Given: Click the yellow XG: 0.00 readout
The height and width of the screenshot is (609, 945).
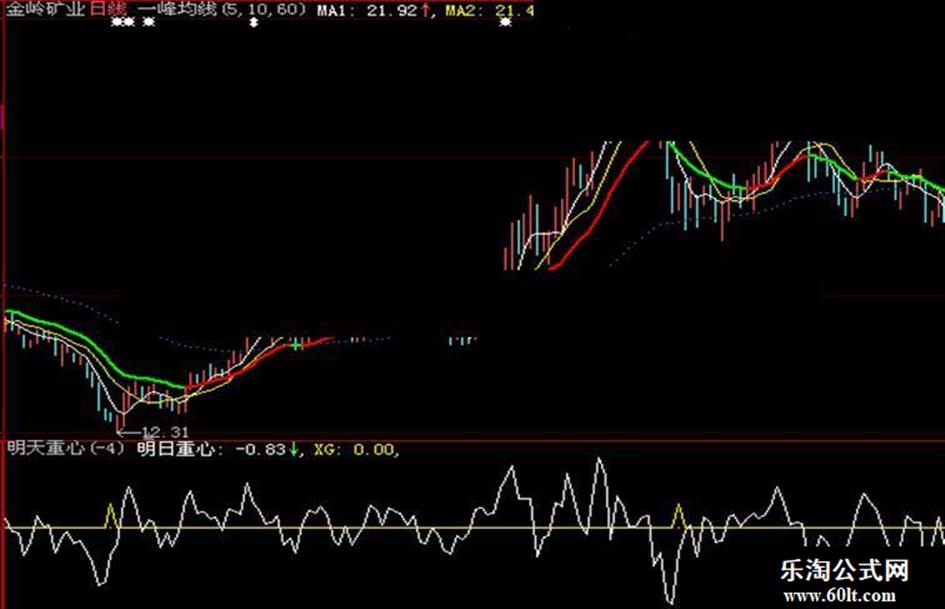Looking at the screenshot, I should coord(354,449).
